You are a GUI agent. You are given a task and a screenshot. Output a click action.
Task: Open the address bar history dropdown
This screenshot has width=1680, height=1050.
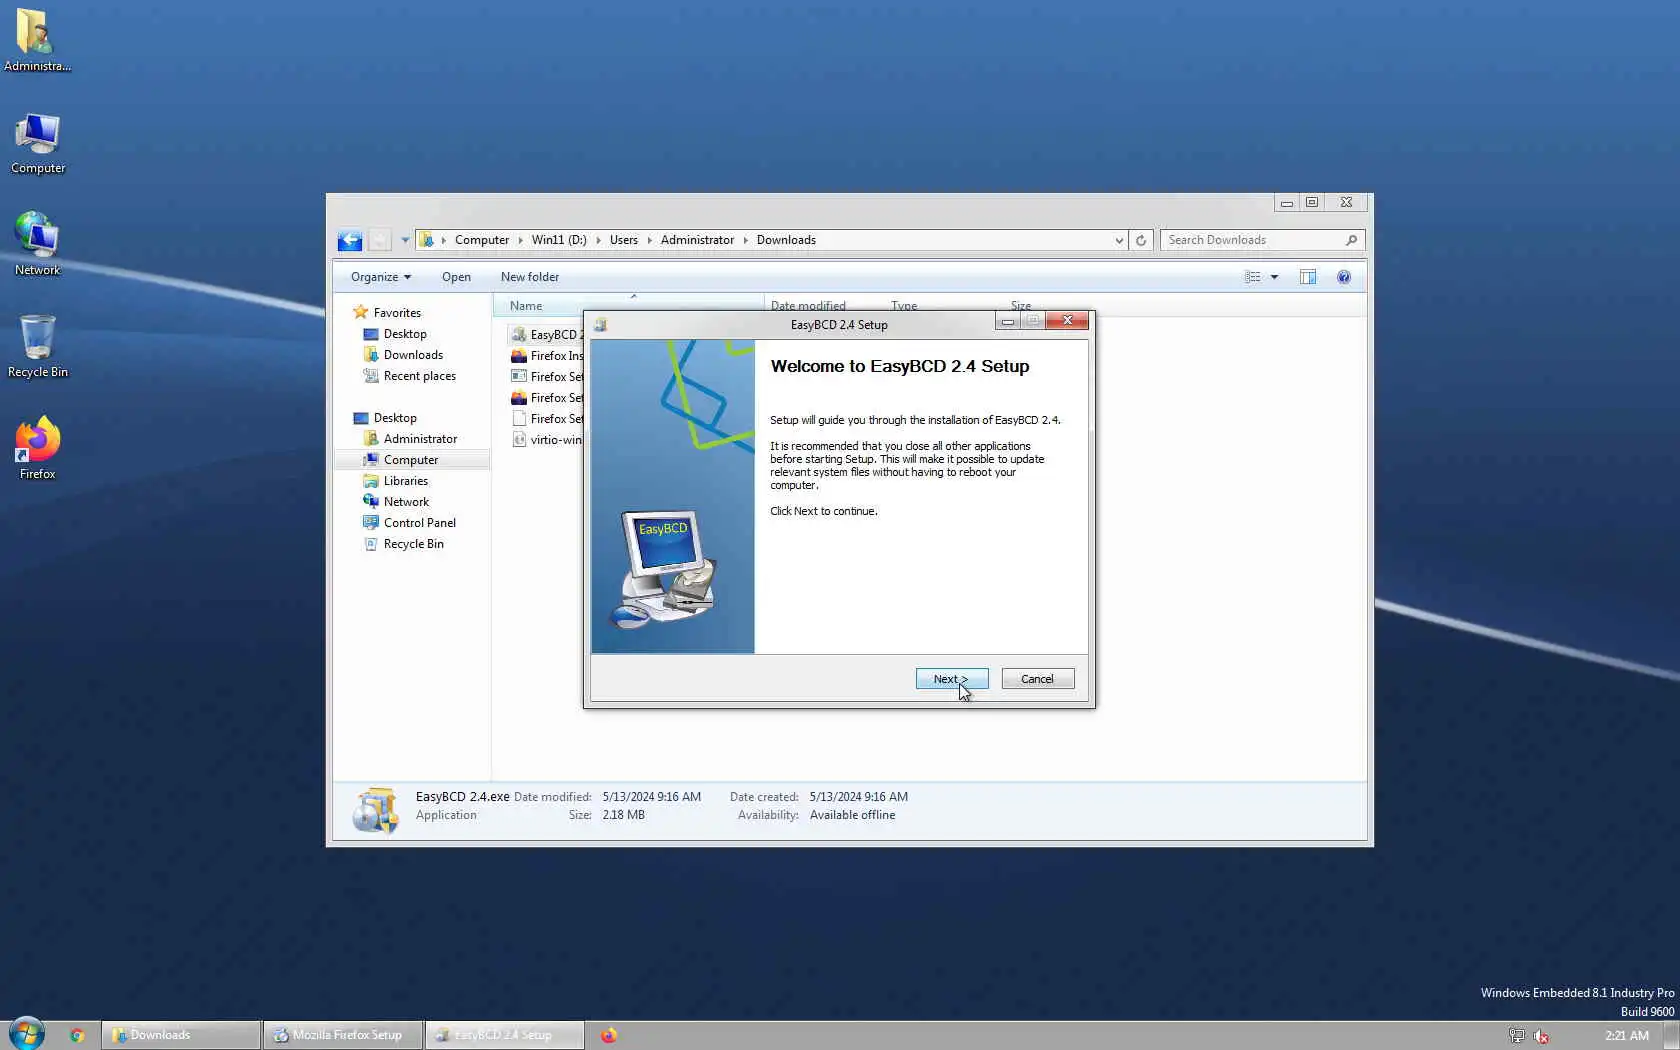[x=1119, y=240]
